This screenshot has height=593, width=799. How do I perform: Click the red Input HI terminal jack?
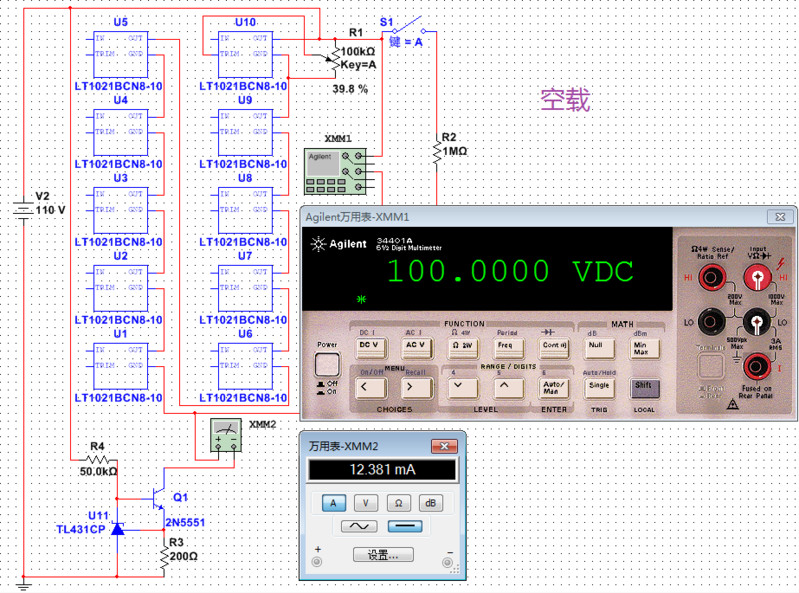(x=758, y=290)
